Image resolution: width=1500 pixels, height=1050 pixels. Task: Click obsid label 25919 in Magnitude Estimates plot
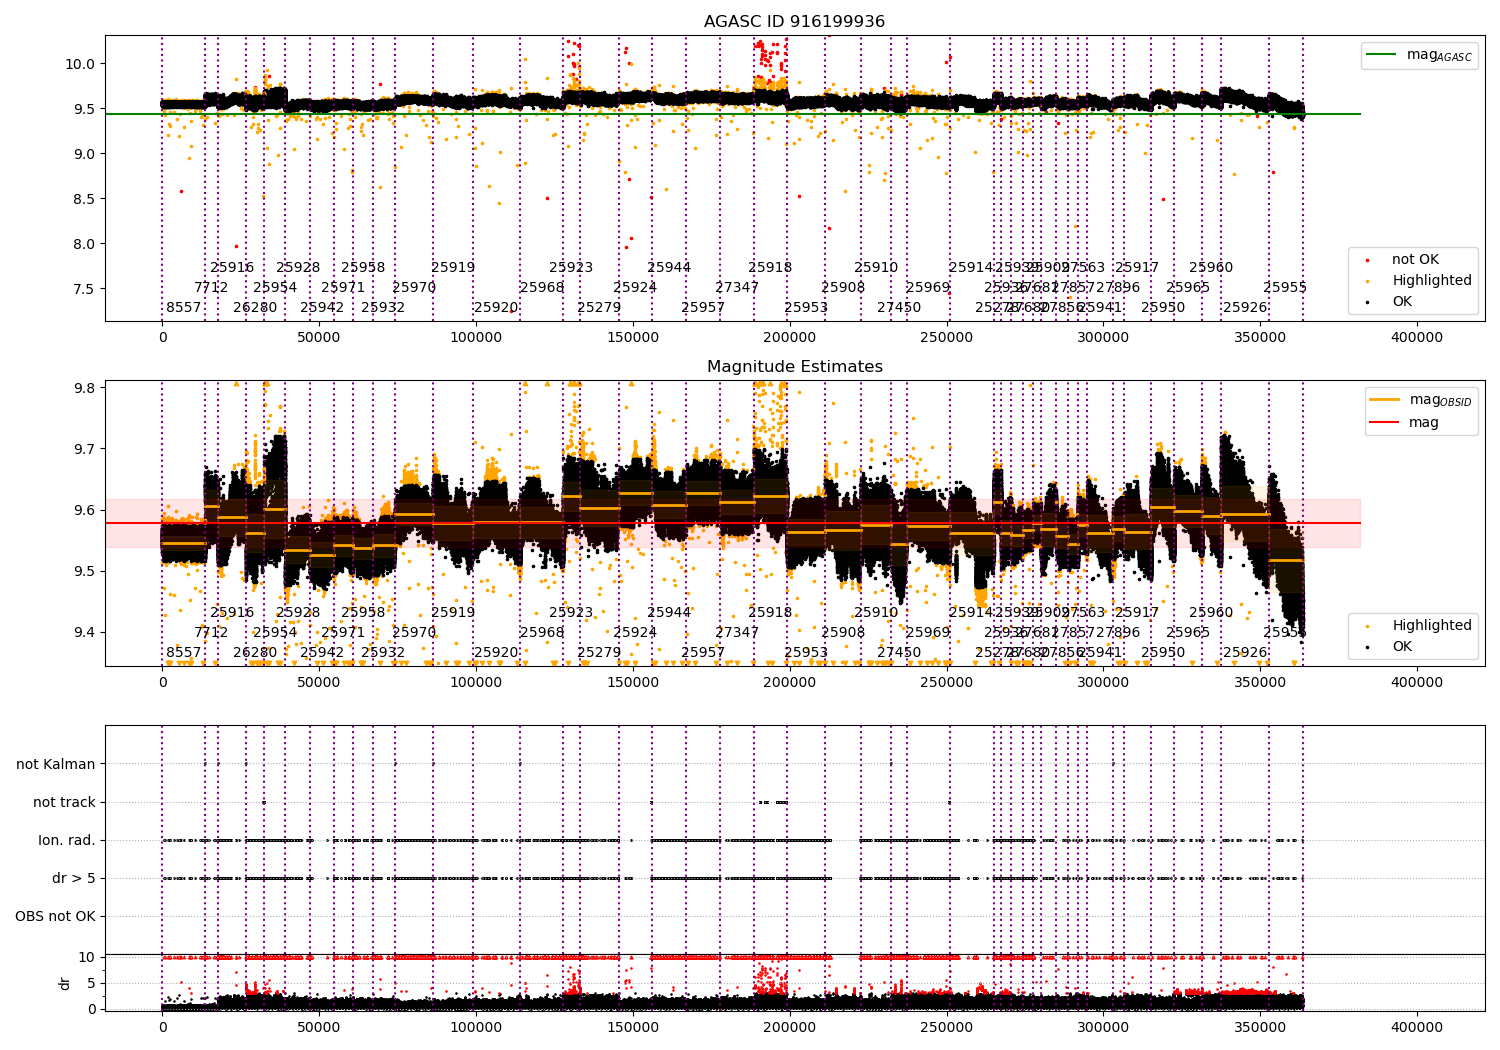(x=453, y=613)
